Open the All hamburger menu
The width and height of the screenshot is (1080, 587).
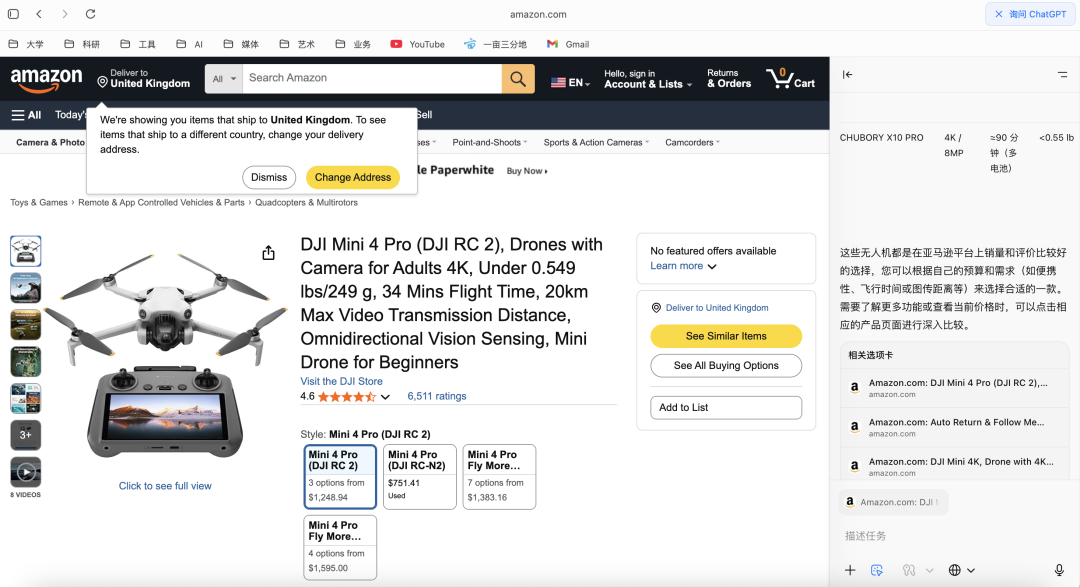[x=26, y=115]
